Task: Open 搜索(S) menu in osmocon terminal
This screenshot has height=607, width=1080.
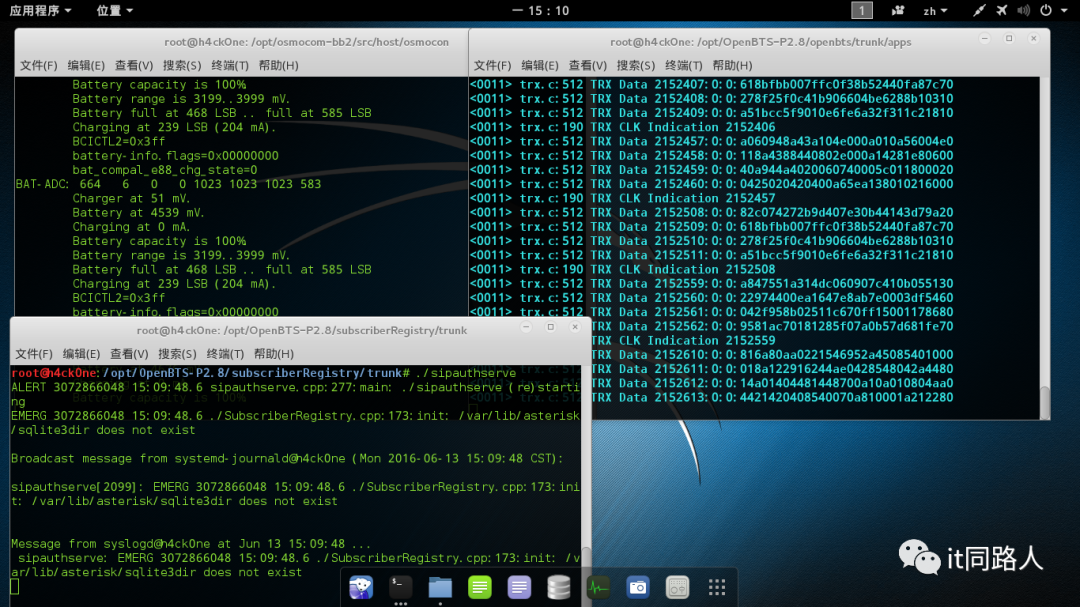Action: 182,65
